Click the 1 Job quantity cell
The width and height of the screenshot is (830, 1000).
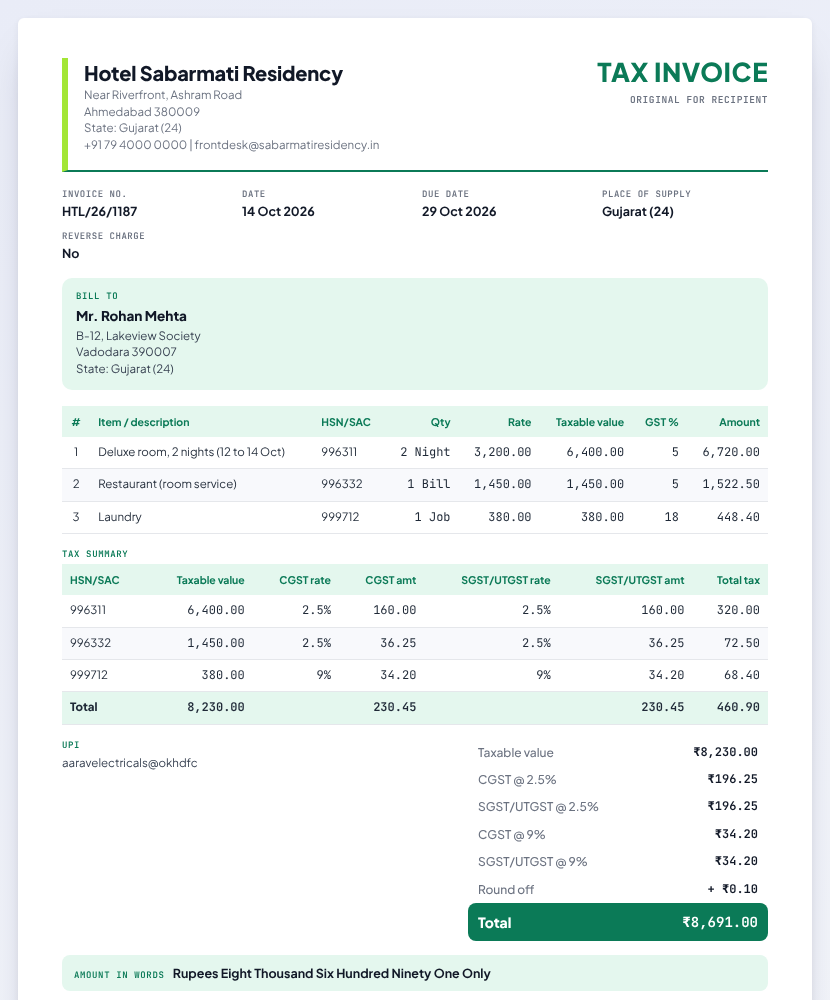tap(433, 517)
